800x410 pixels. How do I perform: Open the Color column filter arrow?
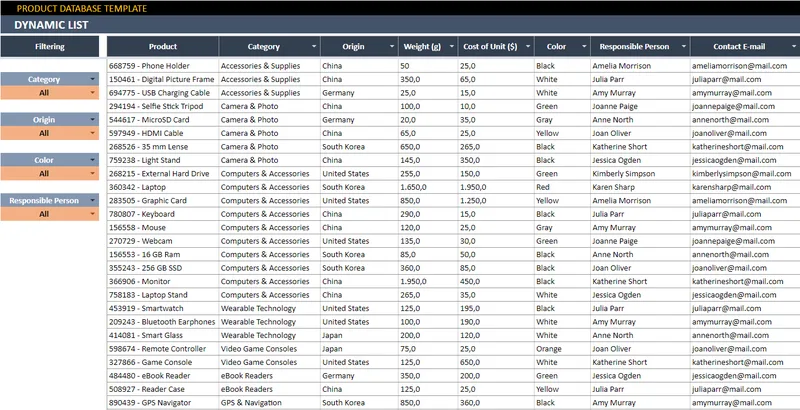click(x=584, y=46)
